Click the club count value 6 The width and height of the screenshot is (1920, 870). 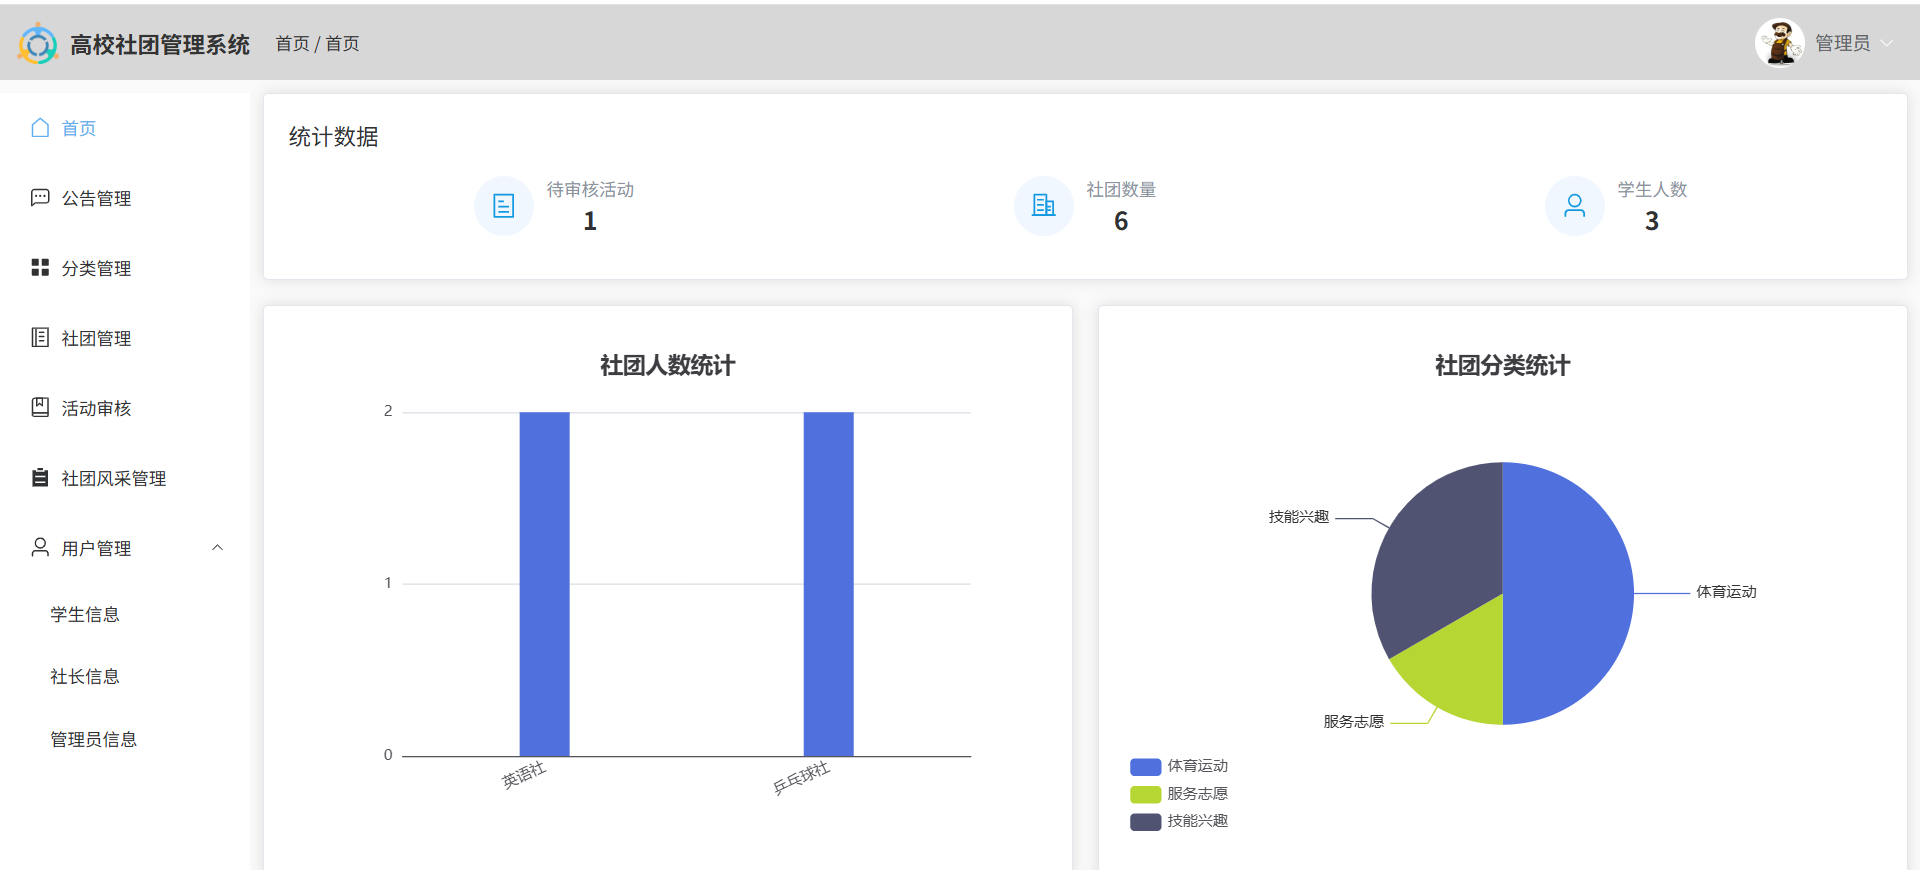point(1121,221)
